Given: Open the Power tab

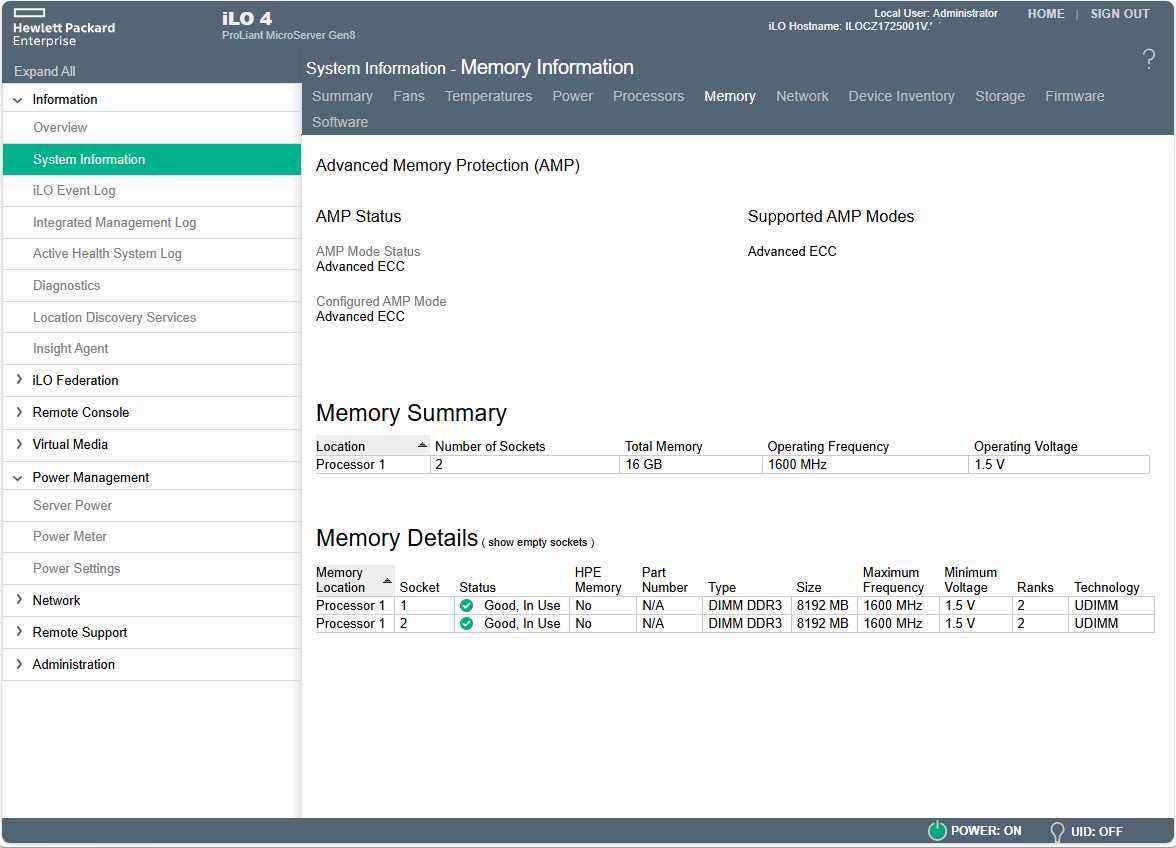Looking at the screenshot, I should point(572,96).
